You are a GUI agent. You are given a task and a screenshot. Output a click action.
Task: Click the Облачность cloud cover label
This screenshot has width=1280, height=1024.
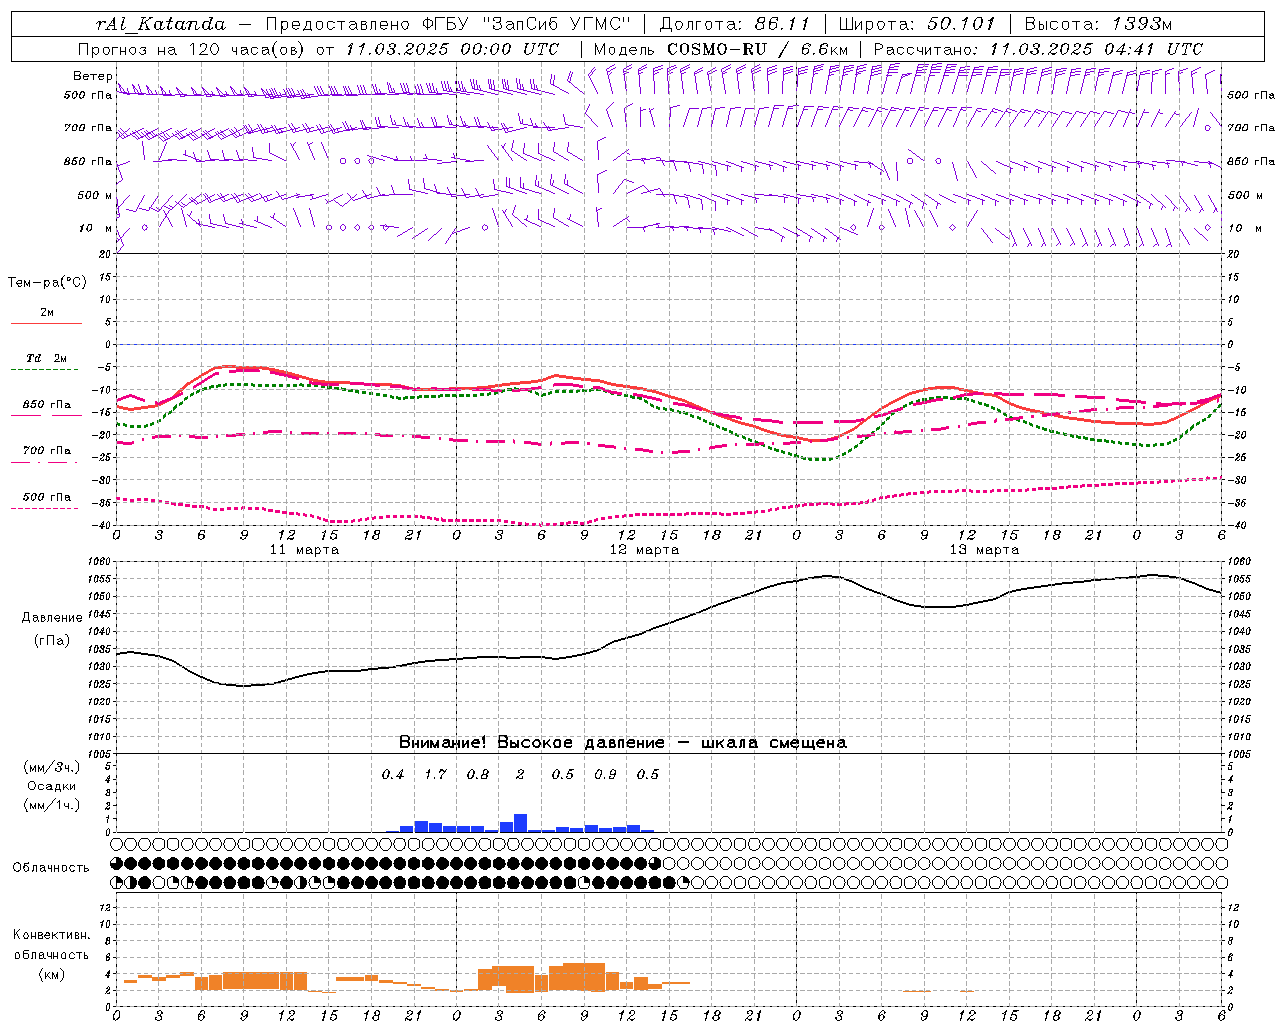[51, 868]
